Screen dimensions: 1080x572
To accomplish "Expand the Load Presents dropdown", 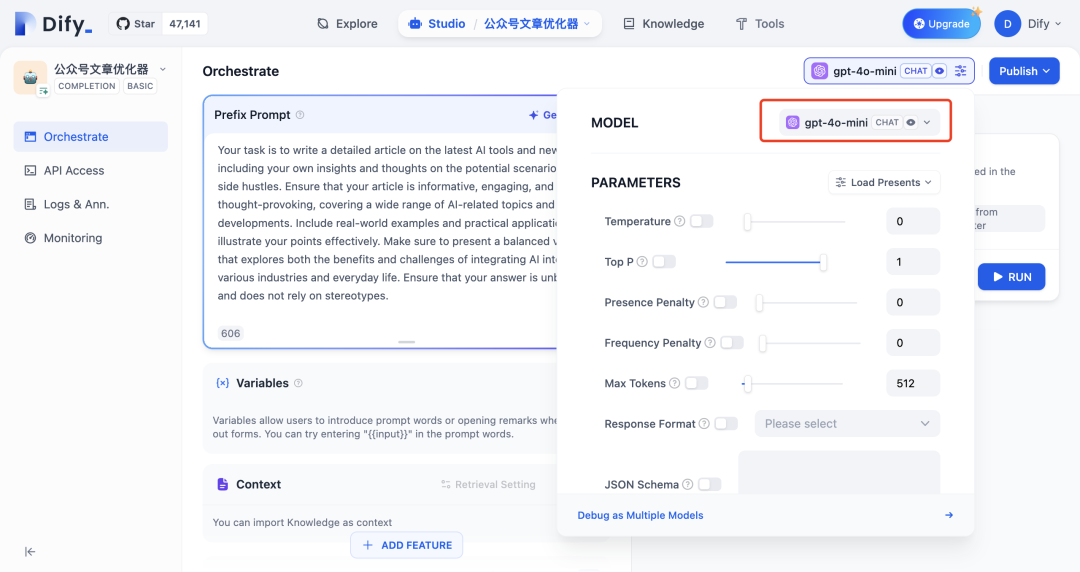I will tap(884, 182).
